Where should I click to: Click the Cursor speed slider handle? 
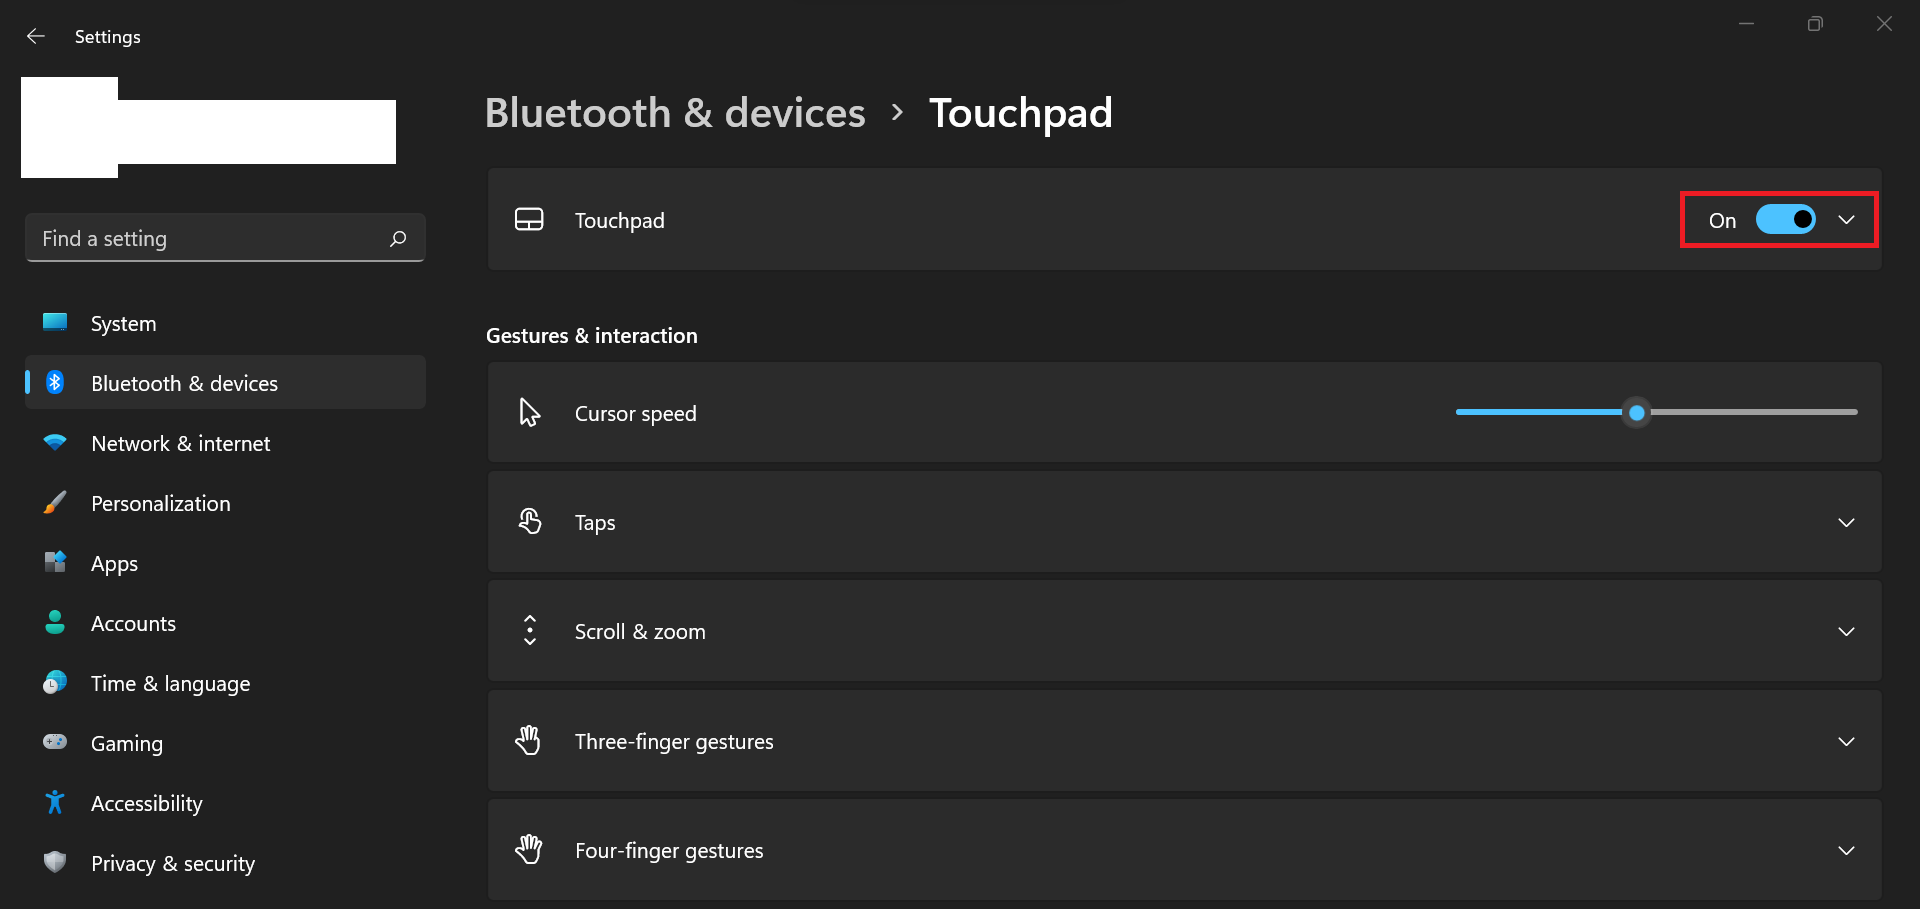pyautogui.click(x=1636, y=412)
